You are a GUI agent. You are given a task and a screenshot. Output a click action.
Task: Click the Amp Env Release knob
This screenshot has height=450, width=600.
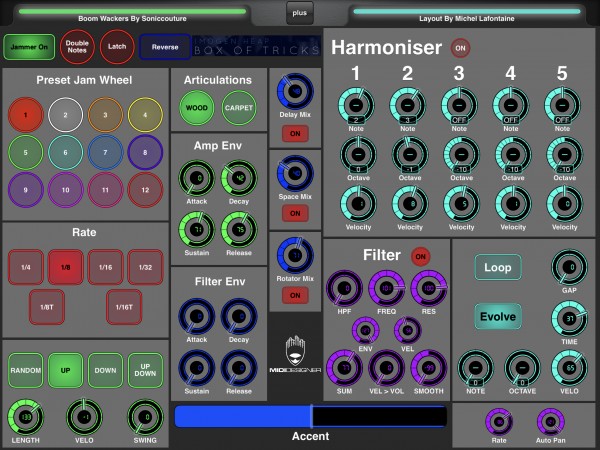pos(239,230)
